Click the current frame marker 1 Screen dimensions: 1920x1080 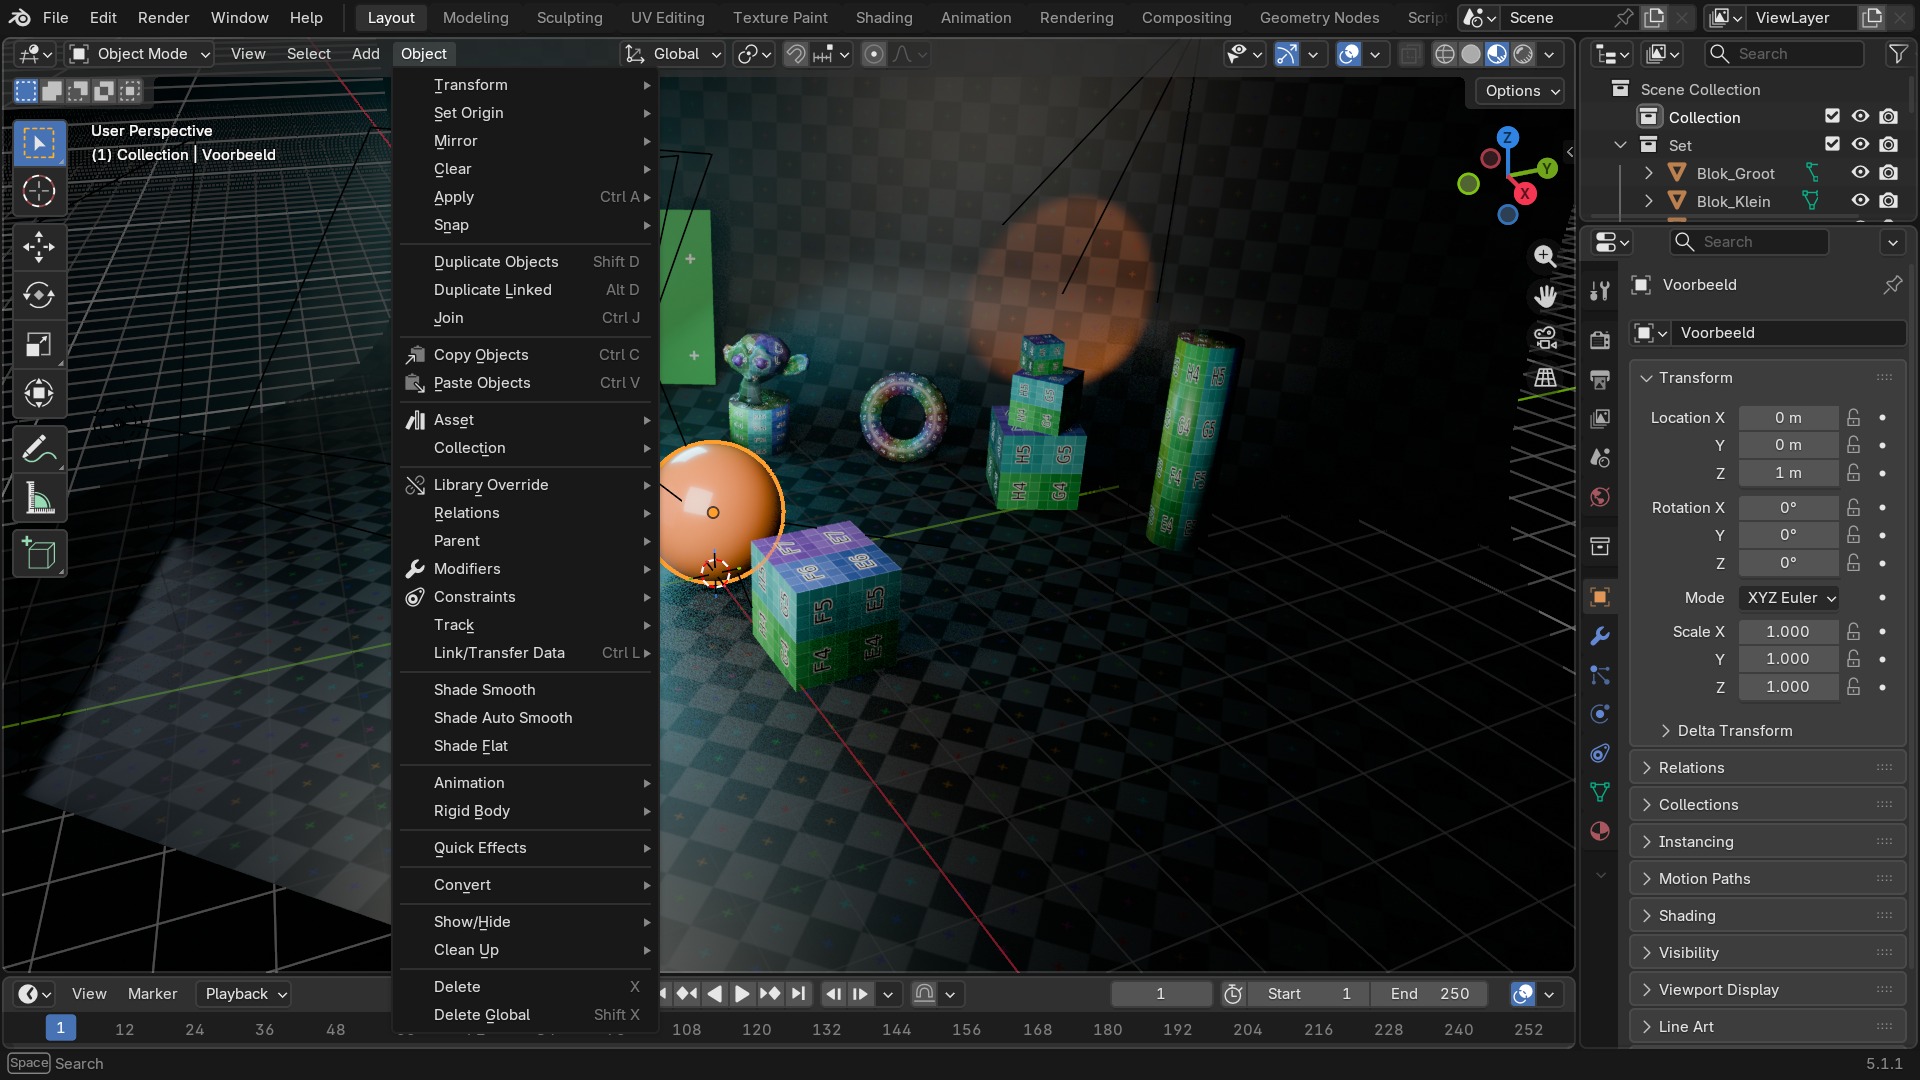click(60, 1028)
